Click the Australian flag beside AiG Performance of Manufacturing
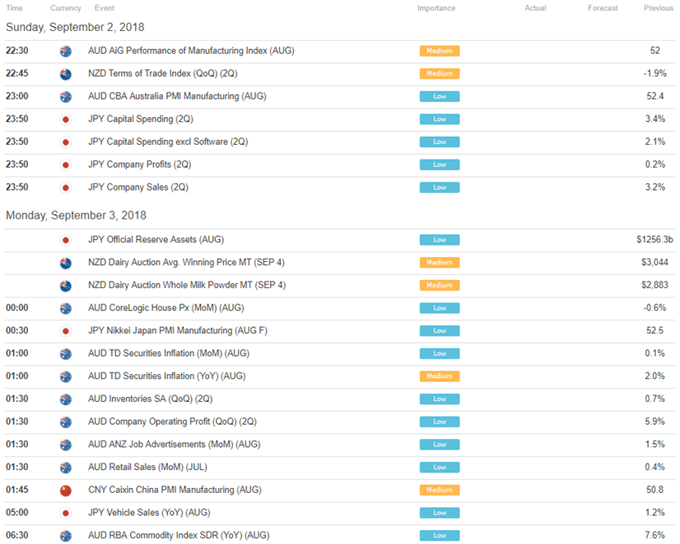Viewport: 680px width, 544px height. tap(65, 51)
